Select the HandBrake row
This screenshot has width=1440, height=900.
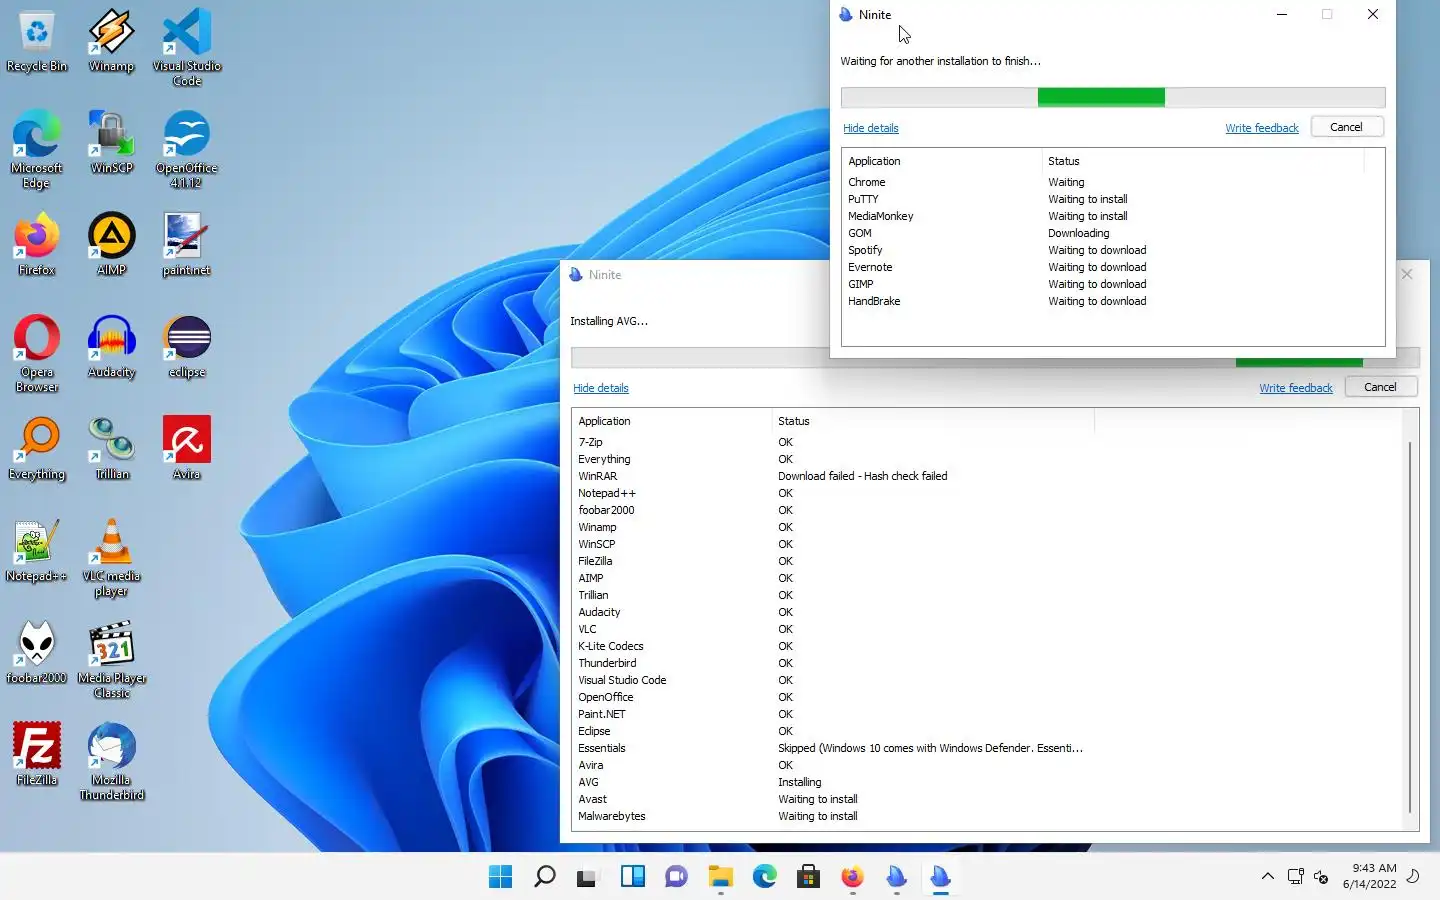click(1112, 301)
